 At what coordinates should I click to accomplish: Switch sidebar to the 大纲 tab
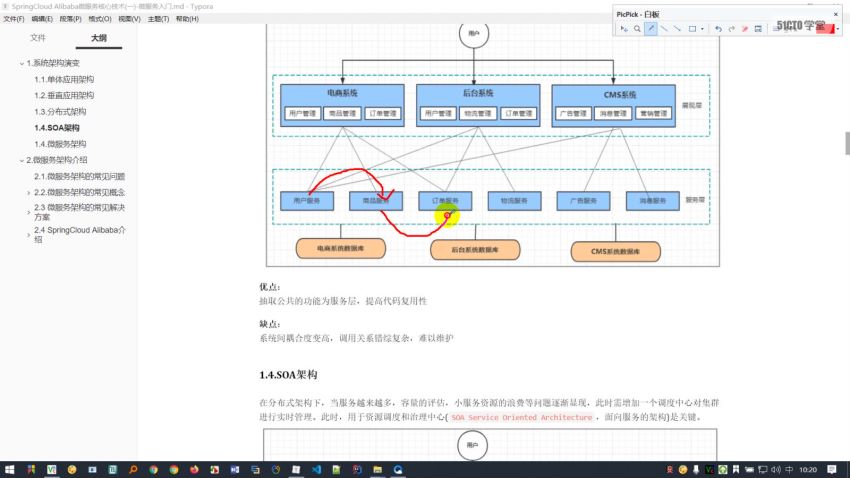(99, 38)
